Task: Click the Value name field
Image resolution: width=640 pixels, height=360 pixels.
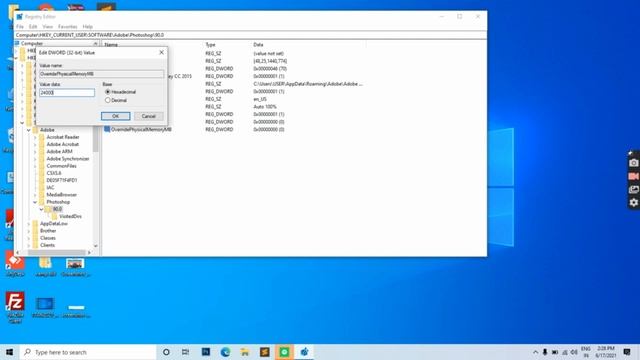Action: 102,74
